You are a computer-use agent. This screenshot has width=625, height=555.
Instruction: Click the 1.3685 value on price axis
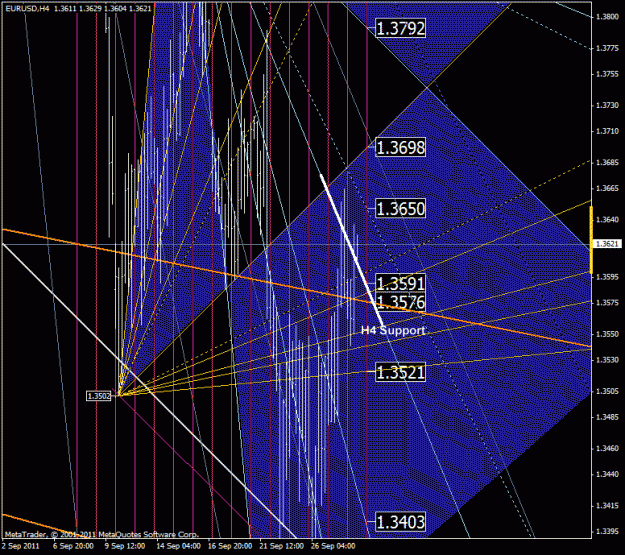[607, 162]
